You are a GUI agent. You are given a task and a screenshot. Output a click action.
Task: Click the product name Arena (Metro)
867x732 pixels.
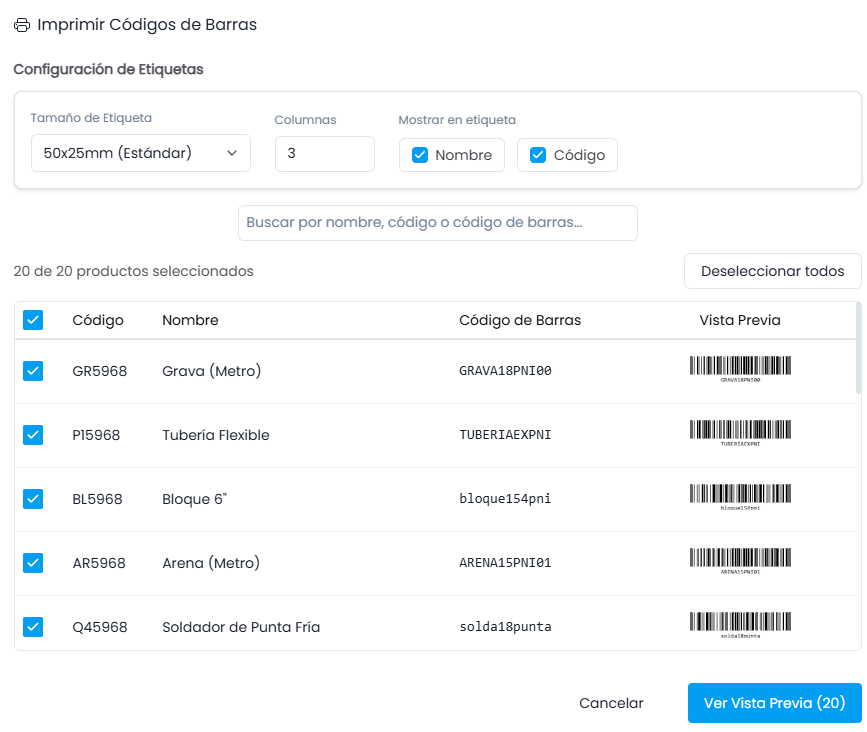(211, 563)
